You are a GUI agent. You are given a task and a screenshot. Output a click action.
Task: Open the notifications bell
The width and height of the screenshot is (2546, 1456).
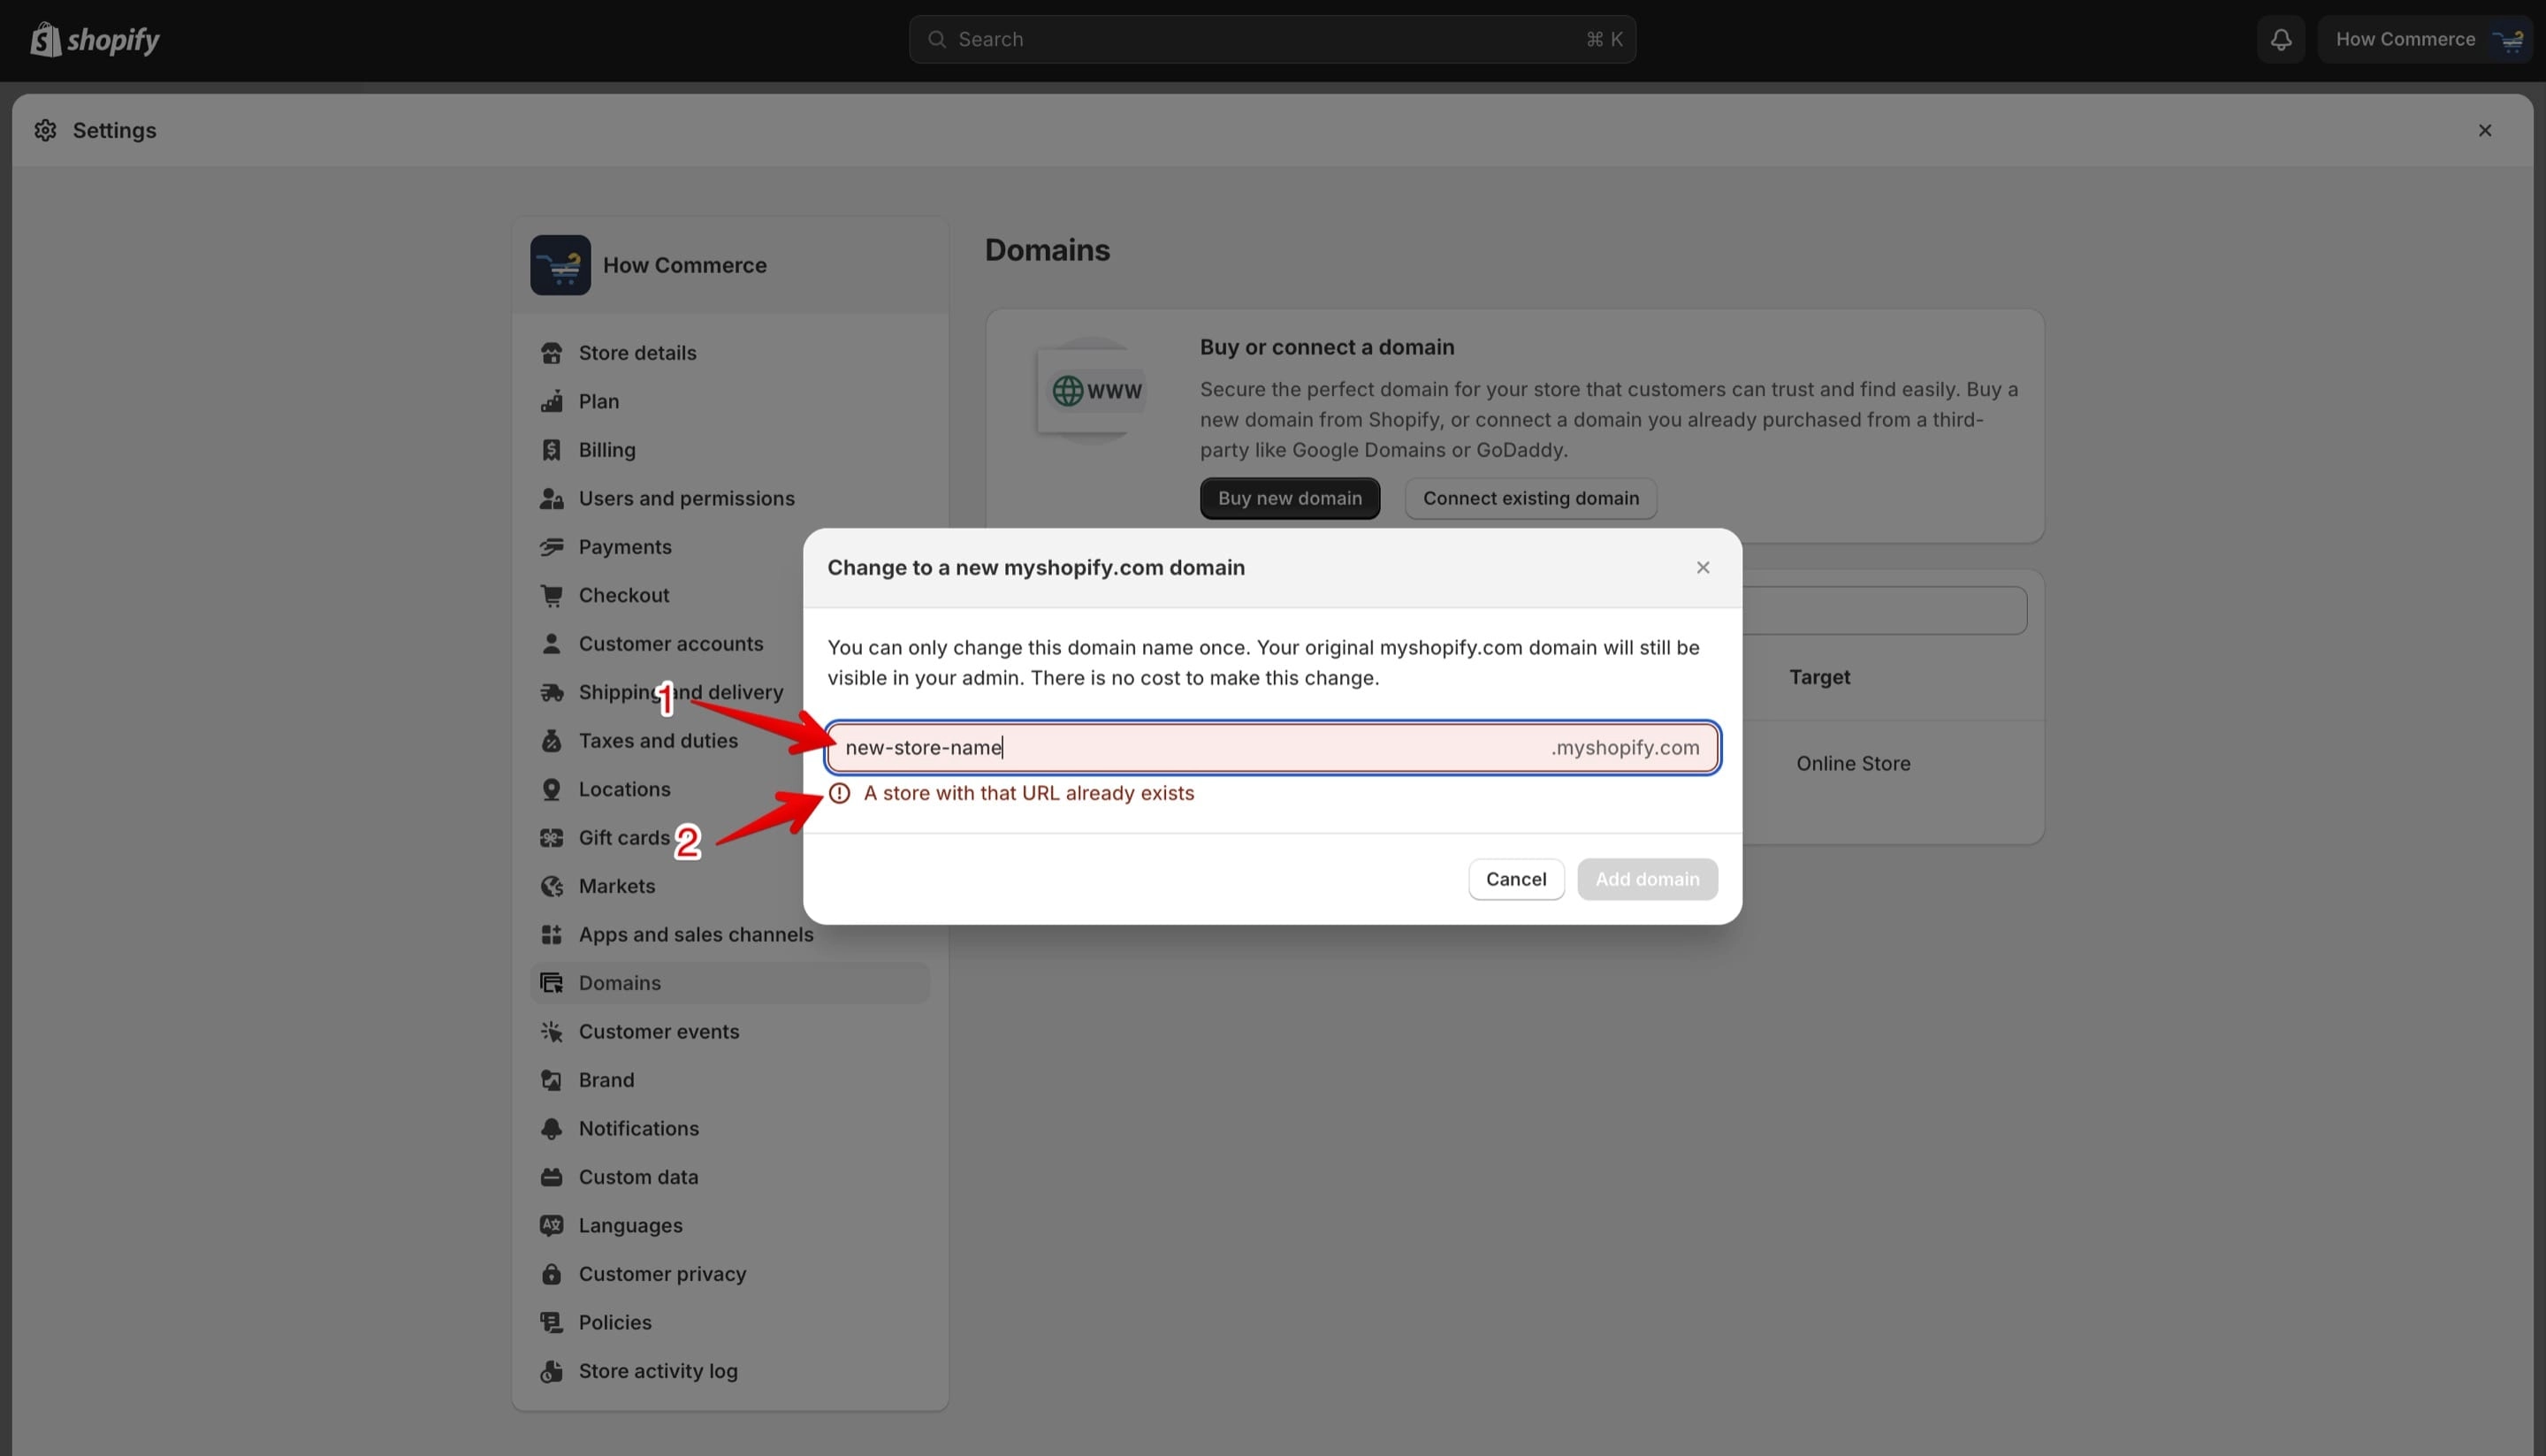pos(2280,40)
